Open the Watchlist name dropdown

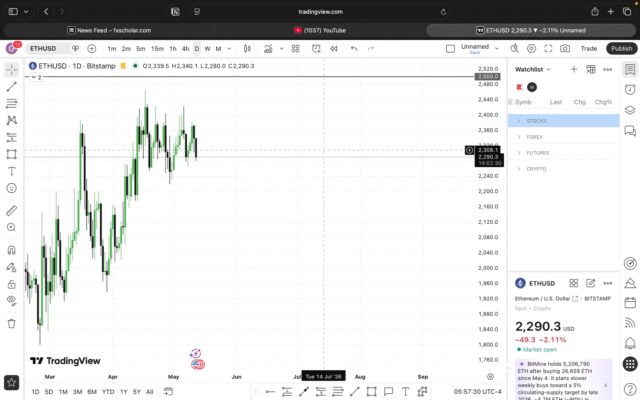pos(533,69)
